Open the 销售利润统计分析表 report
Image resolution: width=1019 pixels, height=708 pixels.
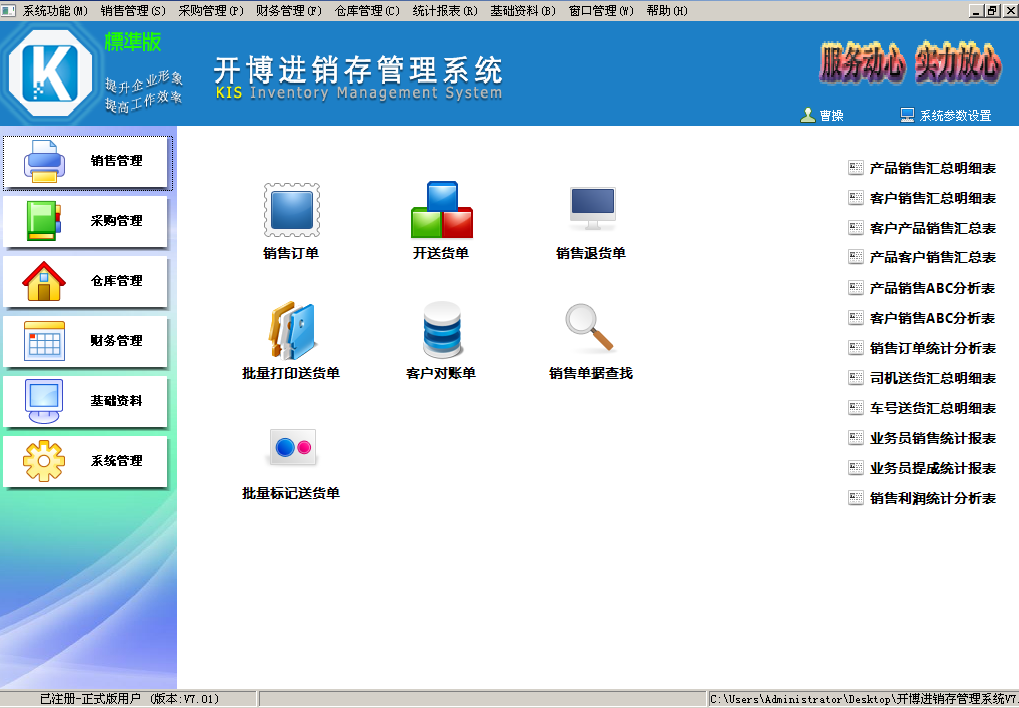pyautogui.click(x=933, y=499)
